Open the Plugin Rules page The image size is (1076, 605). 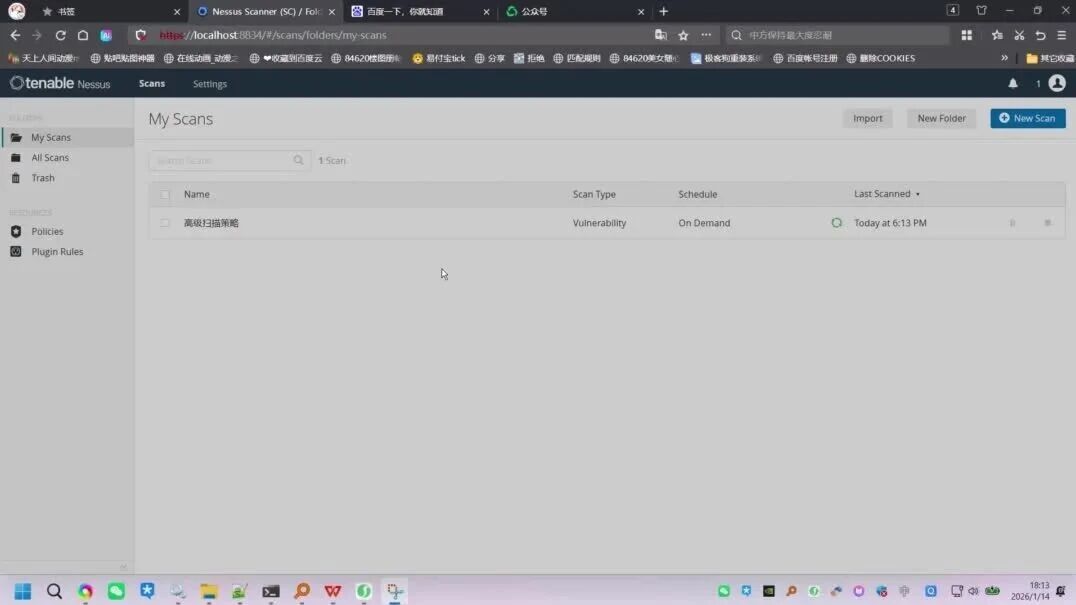point(57,252)
